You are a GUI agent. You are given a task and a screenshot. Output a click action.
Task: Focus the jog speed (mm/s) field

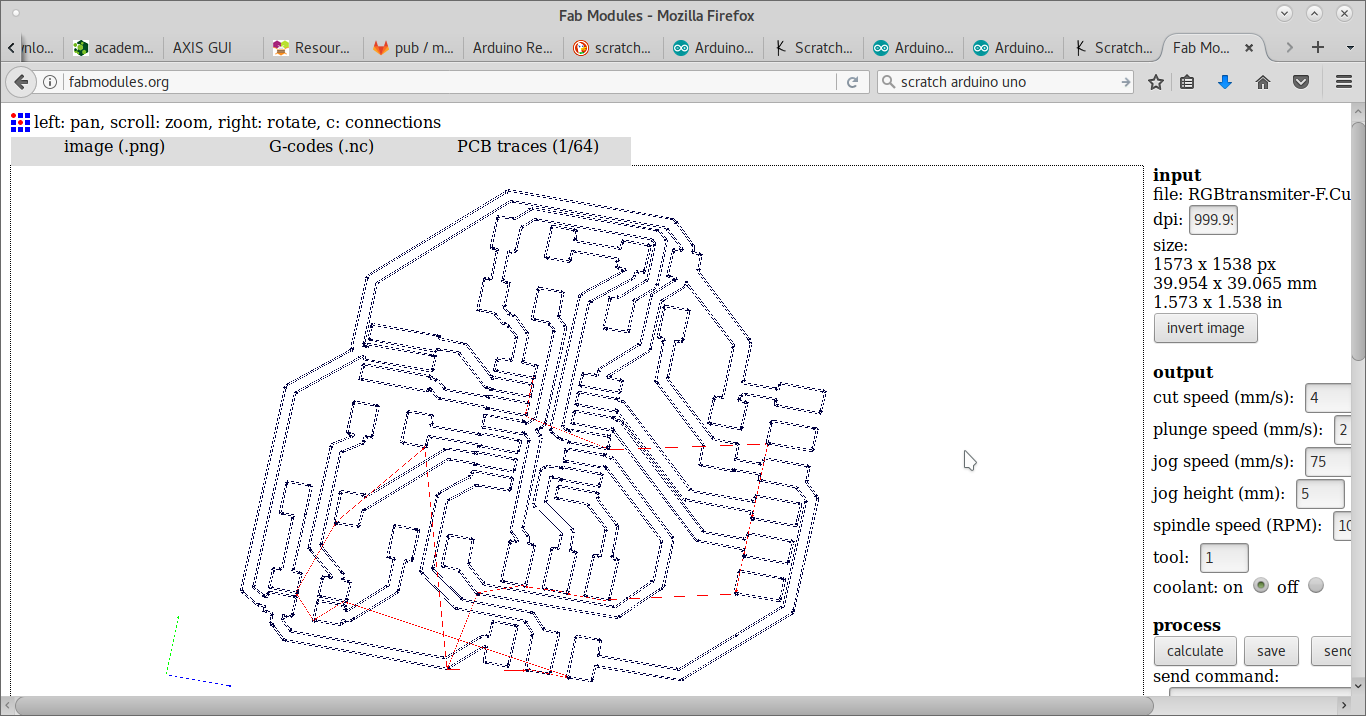[1329, 462]
